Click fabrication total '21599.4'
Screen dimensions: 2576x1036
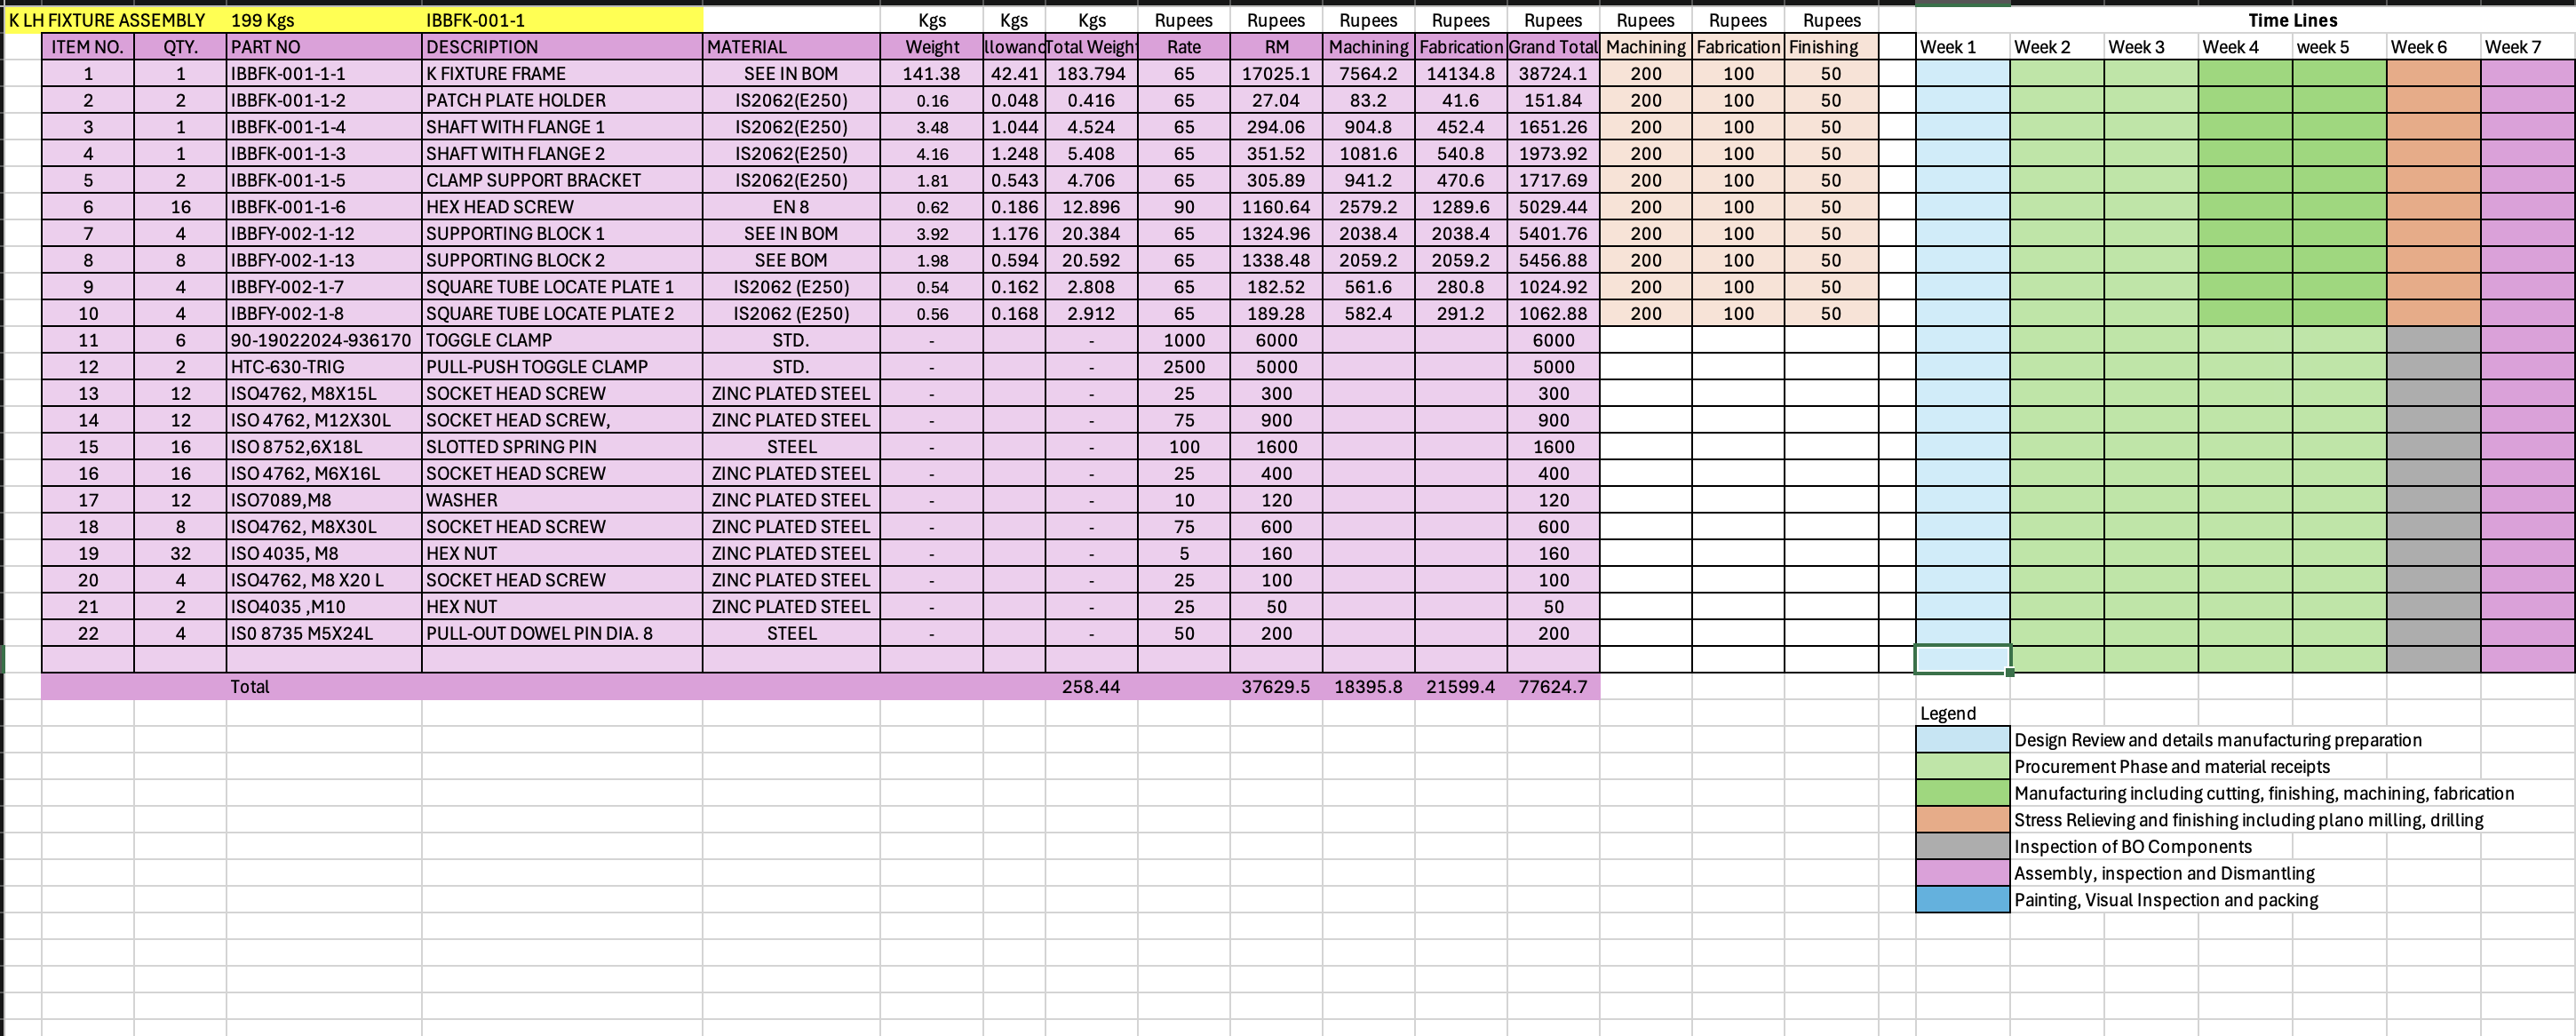tap(1461, 687)
